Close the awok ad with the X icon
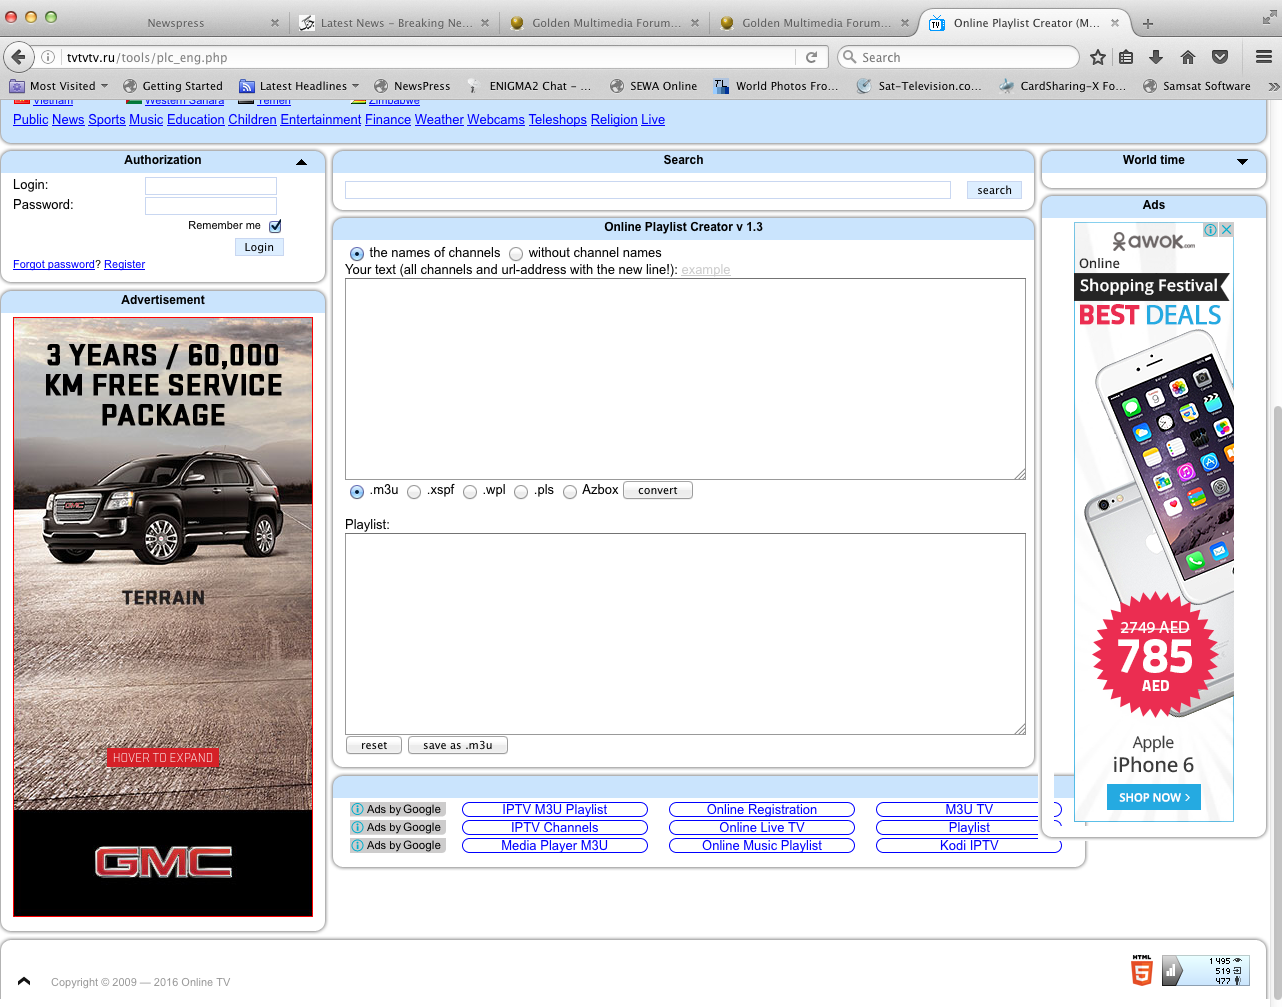This screenshot has height=1007, width=1282. tap(1226, 230)
